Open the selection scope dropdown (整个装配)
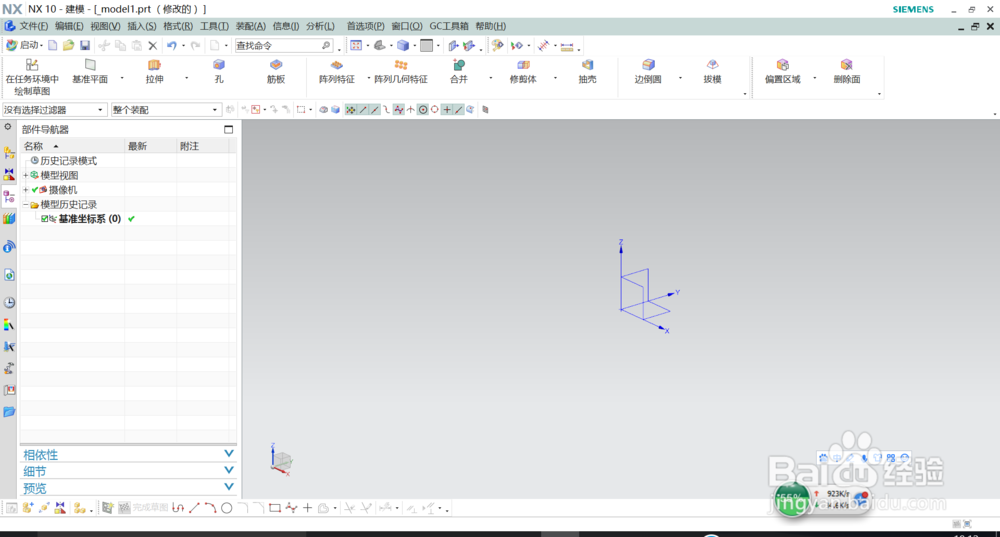1000x537 pixels. (x=166, y=110)
